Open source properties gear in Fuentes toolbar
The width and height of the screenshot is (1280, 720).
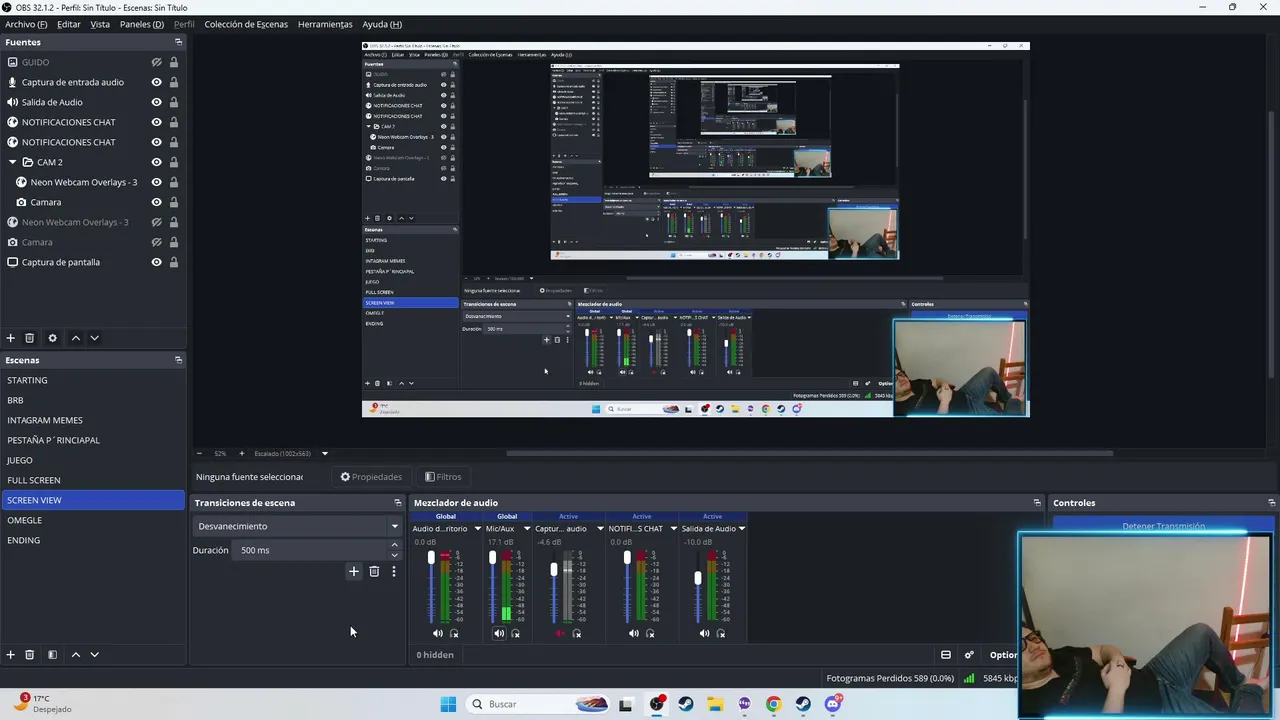[52, 338]
